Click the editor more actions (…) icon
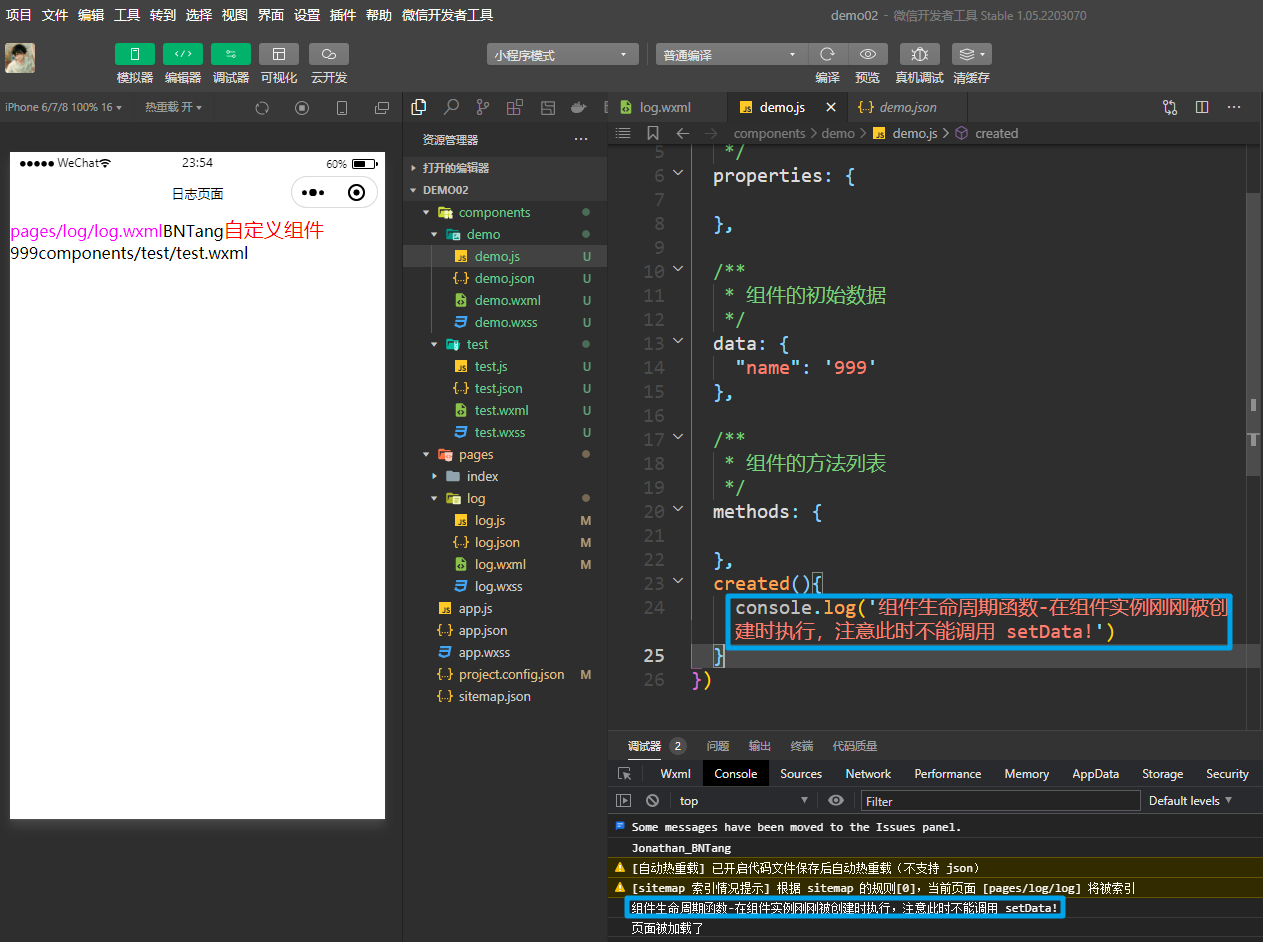Screen dimensions: 1263x942 1234,107
